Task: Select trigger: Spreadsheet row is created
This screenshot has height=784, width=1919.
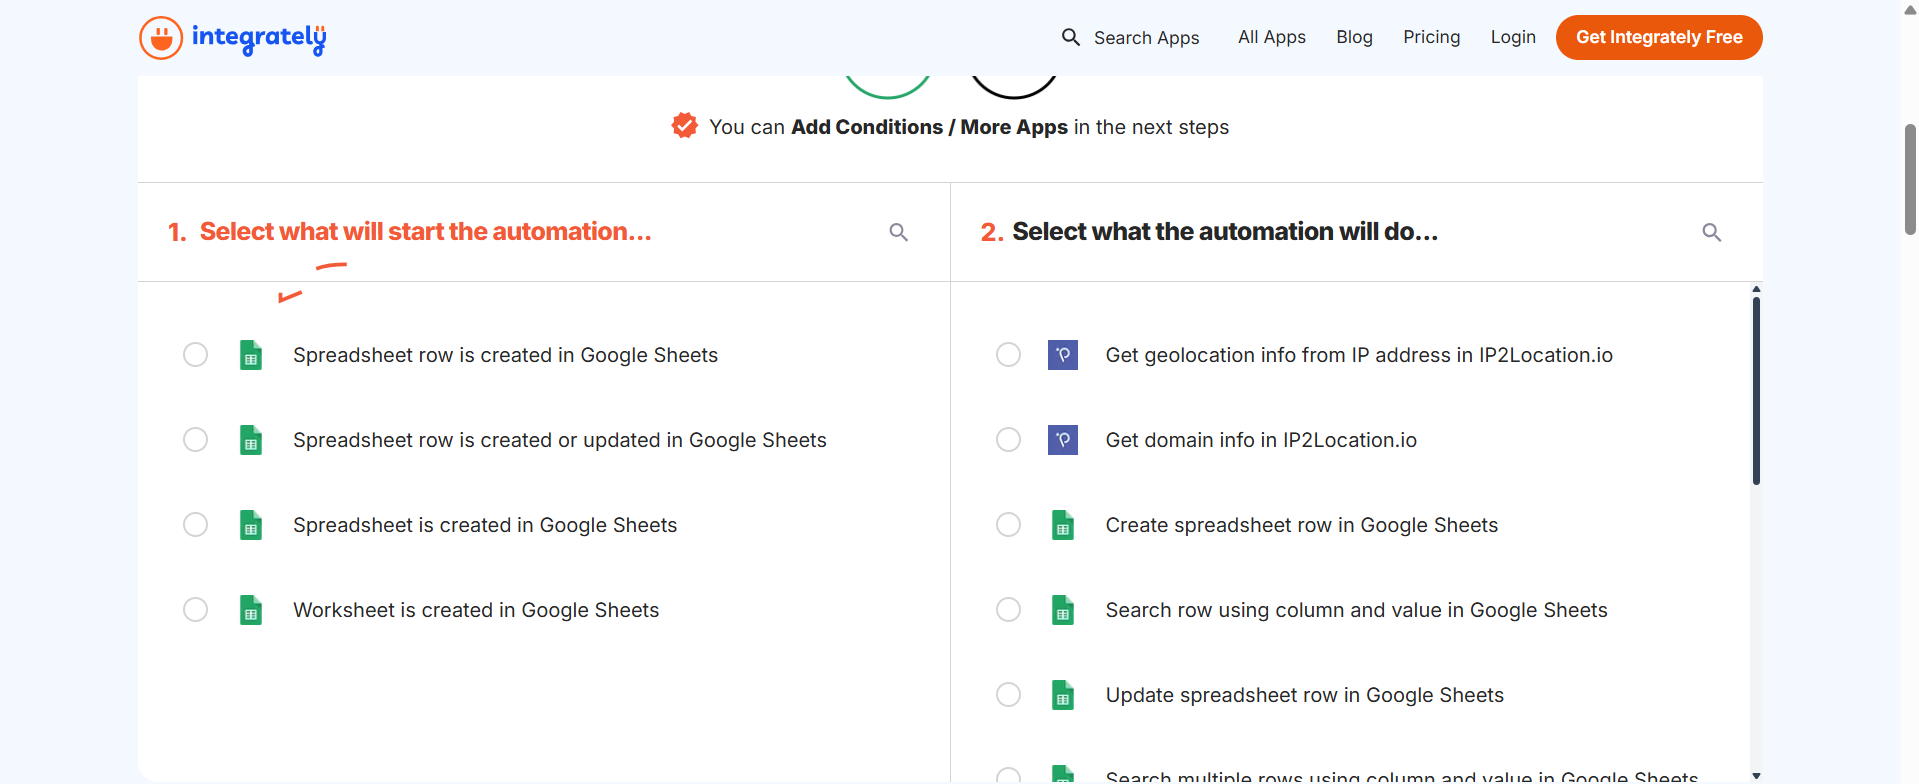Action: [x=196, y=355]
